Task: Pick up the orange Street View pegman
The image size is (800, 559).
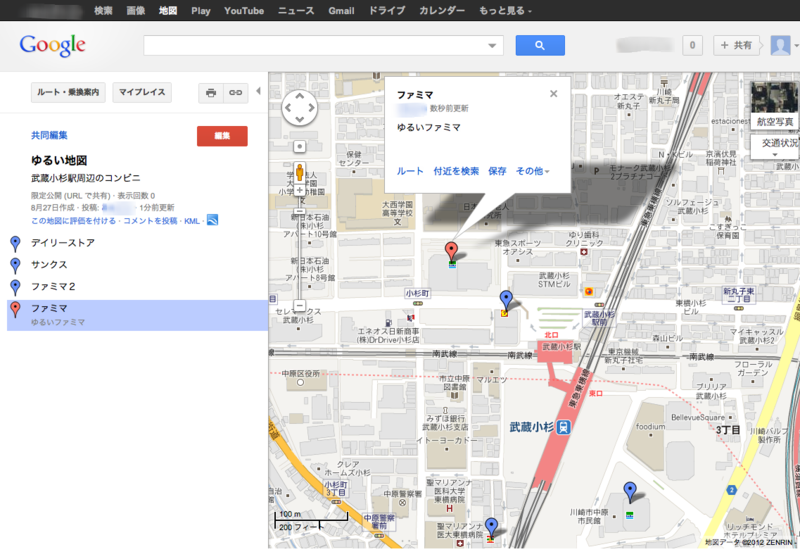Action: 299,172
